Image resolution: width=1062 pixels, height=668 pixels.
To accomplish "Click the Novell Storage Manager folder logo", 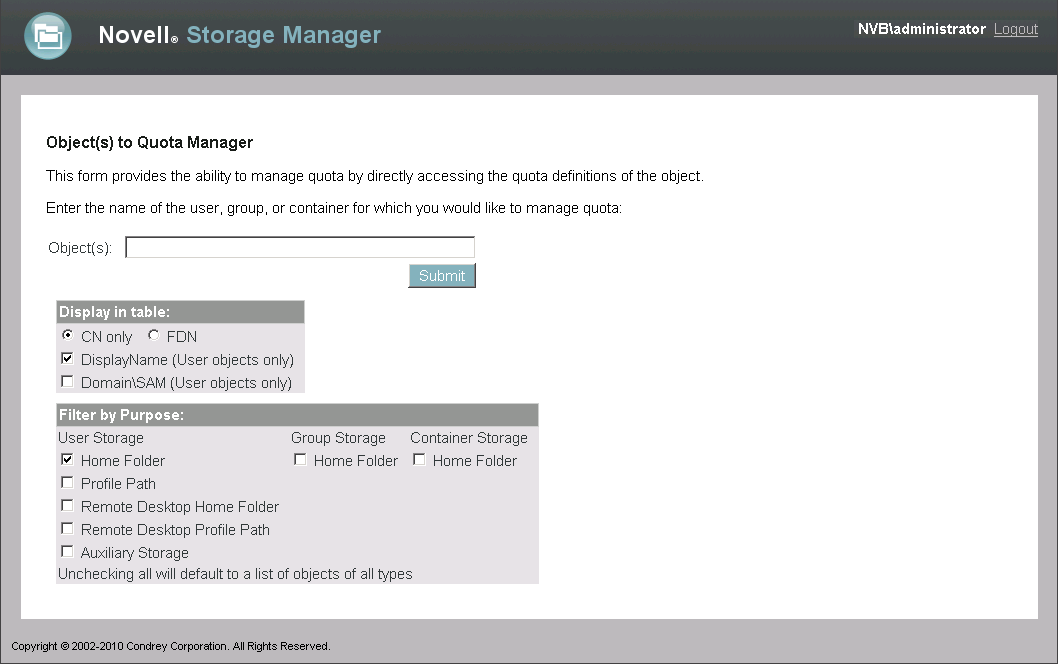I will point(47,36).
